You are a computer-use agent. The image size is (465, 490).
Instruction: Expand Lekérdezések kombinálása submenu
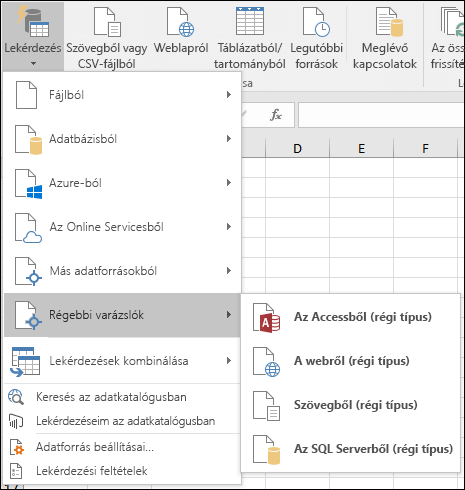click(x=123, y=361)
